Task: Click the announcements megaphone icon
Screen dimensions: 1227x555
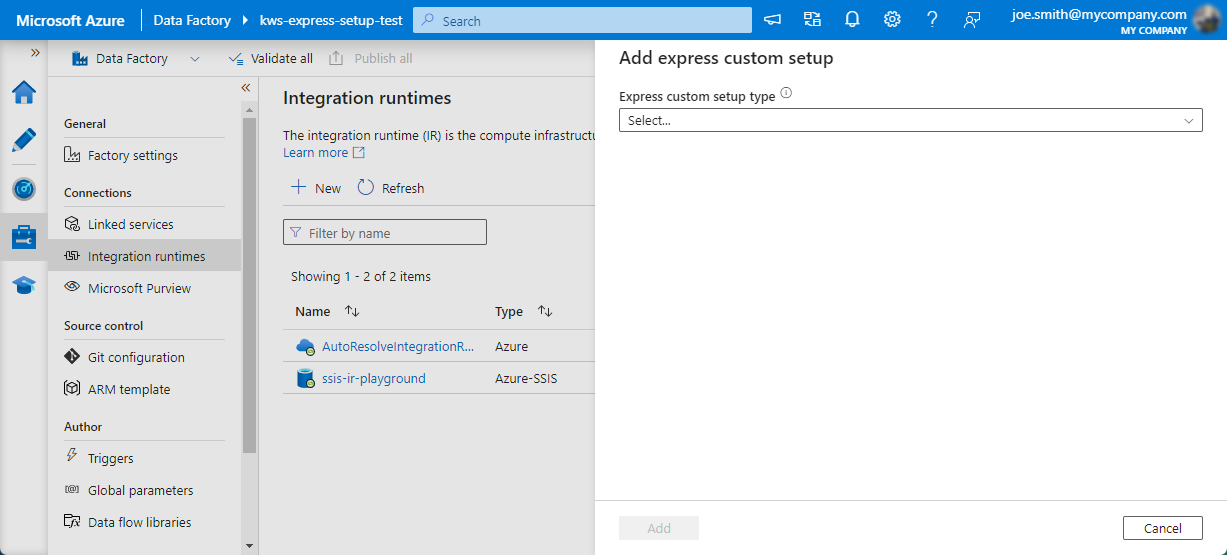Action: point(773,20)
